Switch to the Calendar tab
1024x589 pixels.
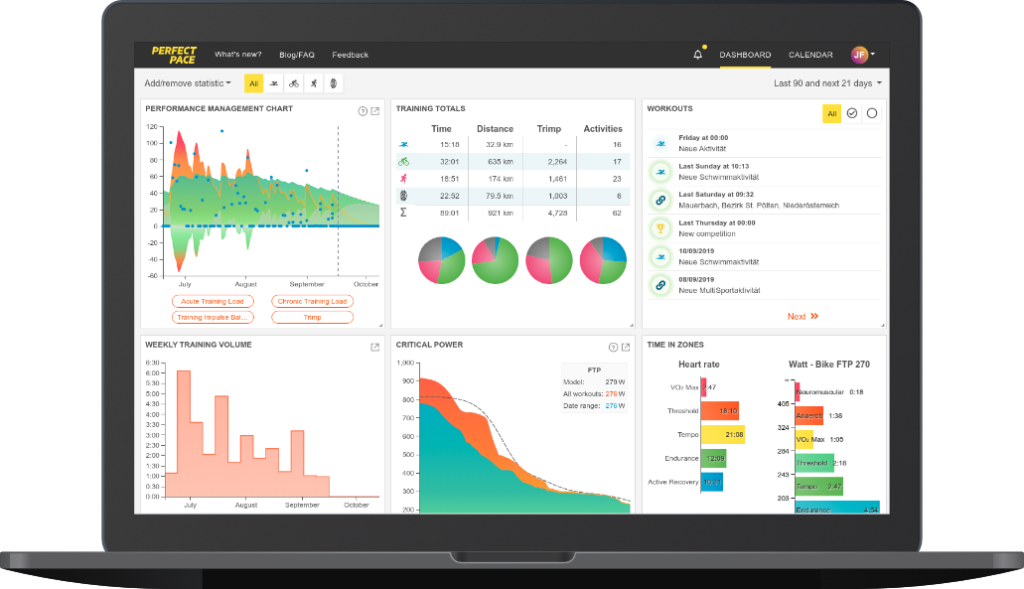[x=811, y=55]
